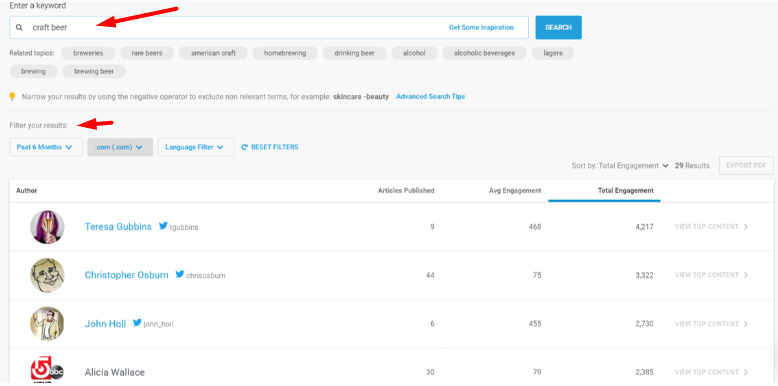This screenshot has height=386, width=778.
Task: Click Get Some Inspiration link
Action: [481, 28]
